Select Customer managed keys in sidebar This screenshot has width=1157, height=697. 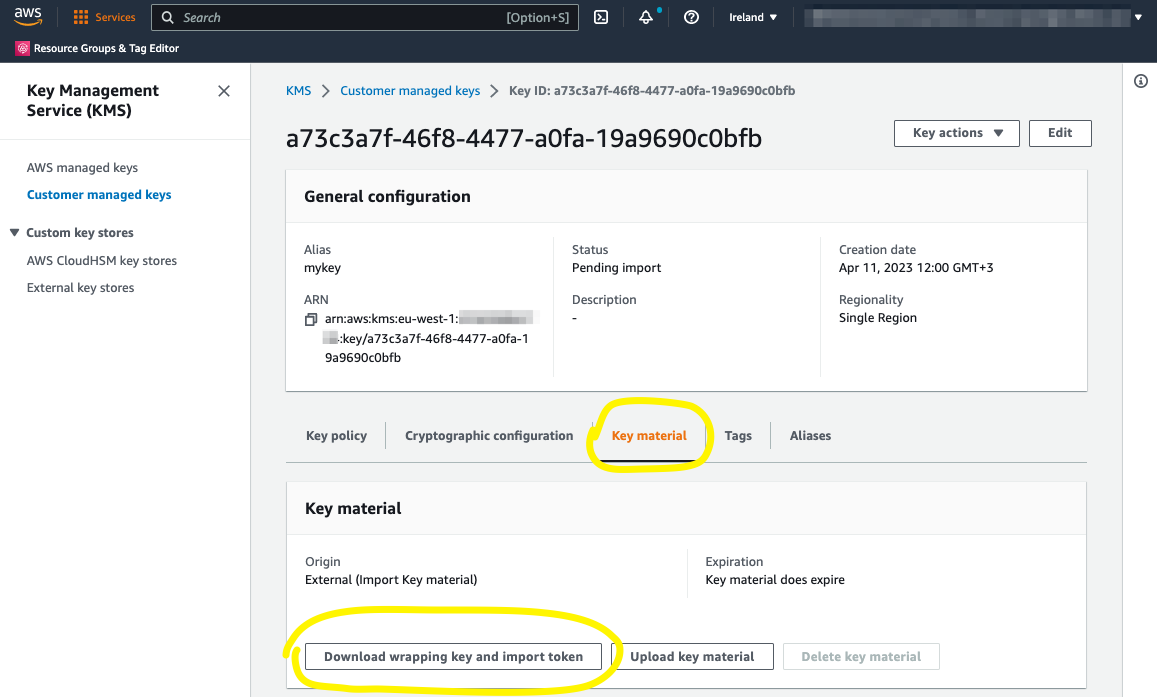click(99, 195)
